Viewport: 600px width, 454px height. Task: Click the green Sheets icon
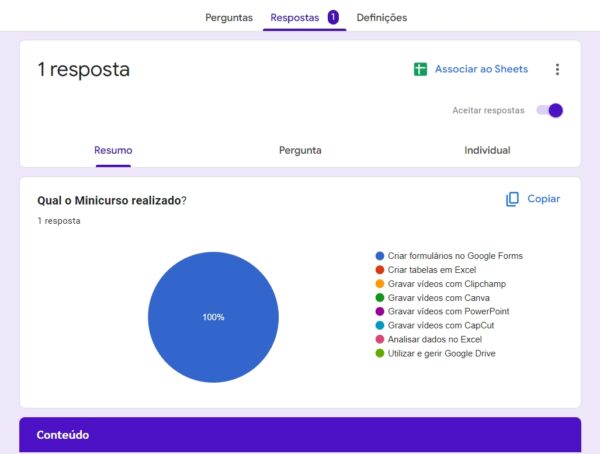tap(420, 69)
